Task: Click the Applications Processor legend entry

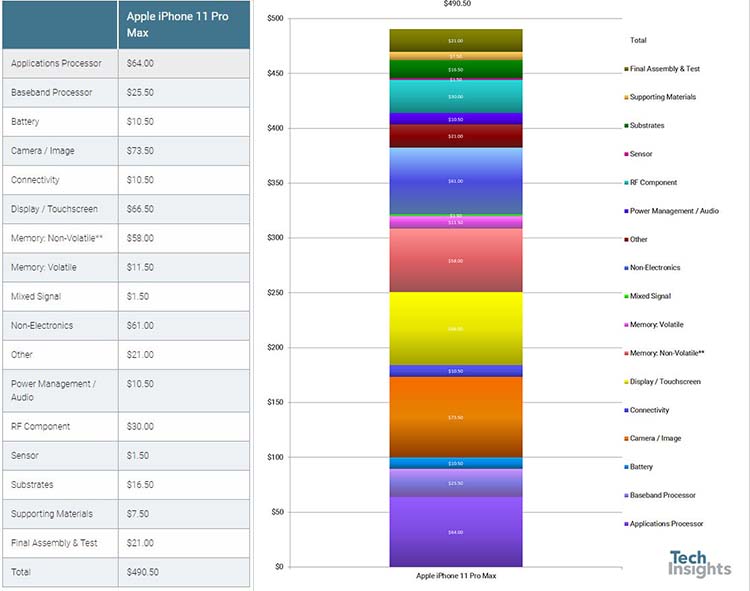Action: pos(664,524)
